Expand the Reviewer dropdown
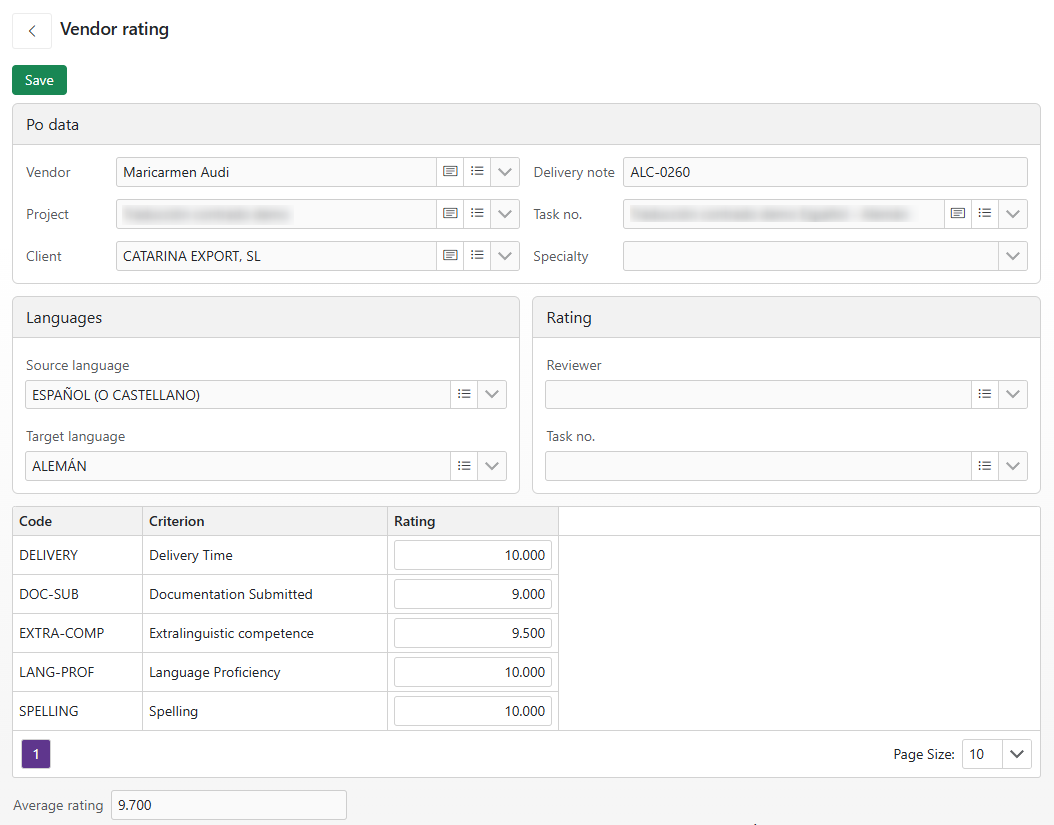This screenshot has width=1054, height=825. [1013, 394]
